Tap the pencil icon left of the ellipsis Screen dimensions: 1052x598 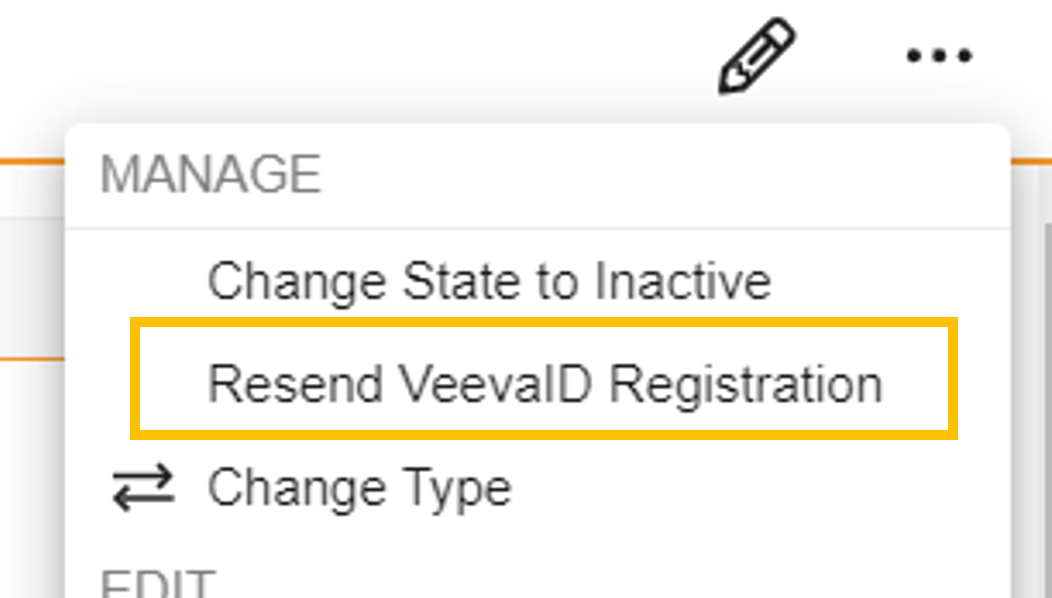pyautogui.click(x=757, y=56)
